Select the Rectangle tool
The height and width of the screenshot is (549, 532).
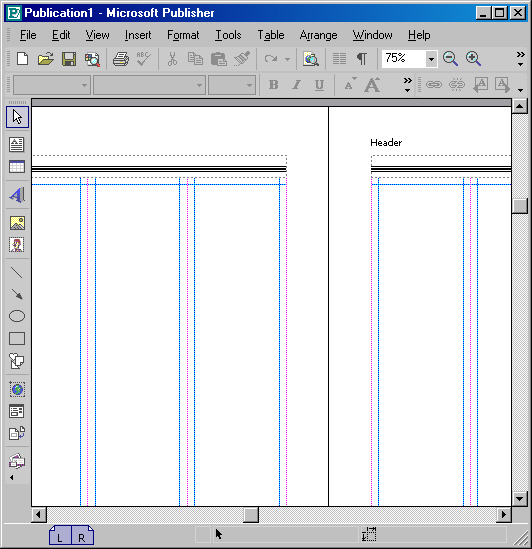(17, 339)
